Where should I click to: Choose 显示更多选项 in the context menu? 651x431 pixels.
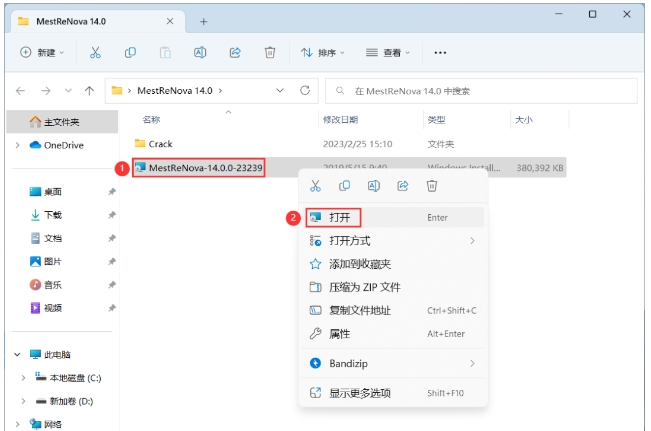[394, 393]
